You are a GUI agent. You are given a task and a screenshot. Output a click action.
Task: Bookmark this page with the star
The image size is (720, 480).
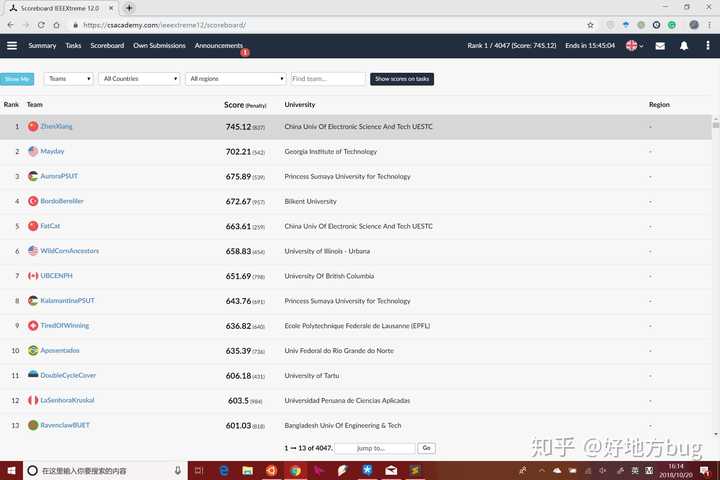click(591, 25)
